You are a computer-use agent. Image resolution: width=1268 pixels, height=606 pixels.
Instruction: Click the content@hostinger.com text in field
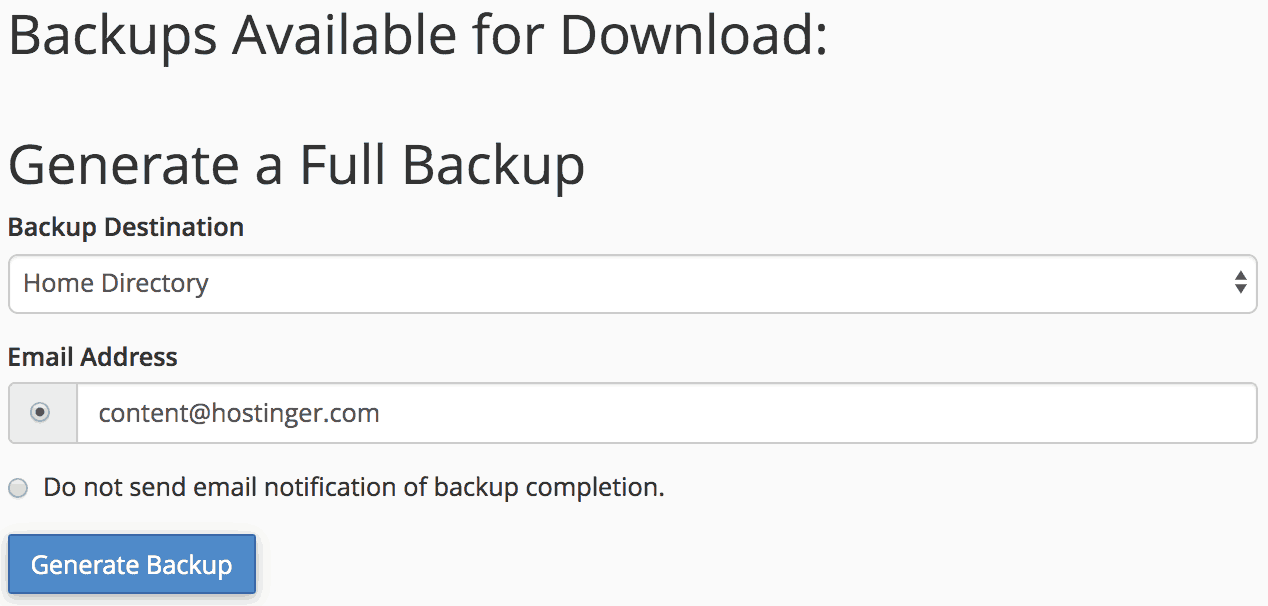[239, 413]
